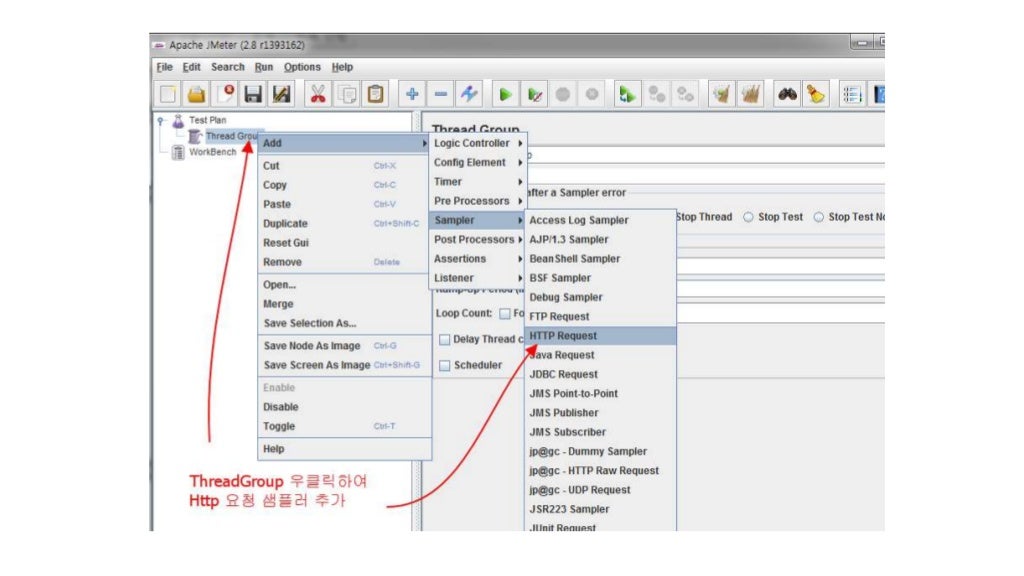Image resolution: width=1024 pixels, height=576 pixels.
Task: Click the blue plus Expand All icon
Action: (x=412, y=95)
